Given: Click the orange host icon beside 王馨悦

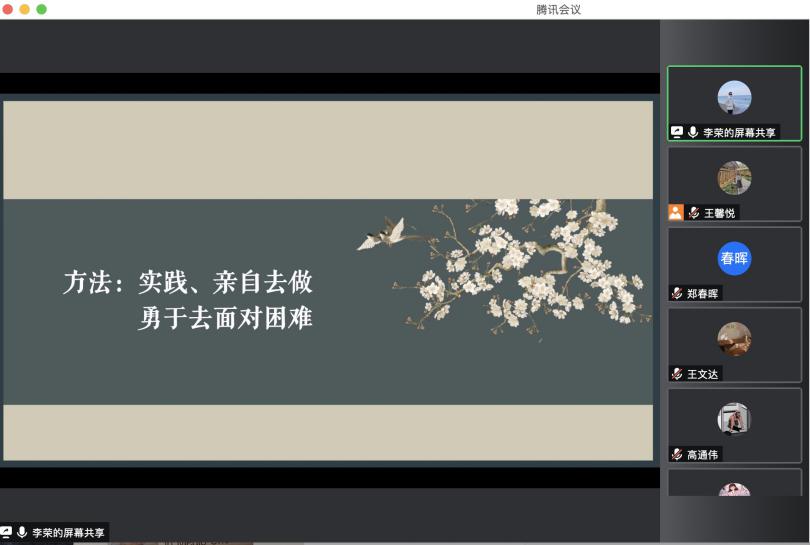Looking at the screenshot, I should (x=676, y=212).
